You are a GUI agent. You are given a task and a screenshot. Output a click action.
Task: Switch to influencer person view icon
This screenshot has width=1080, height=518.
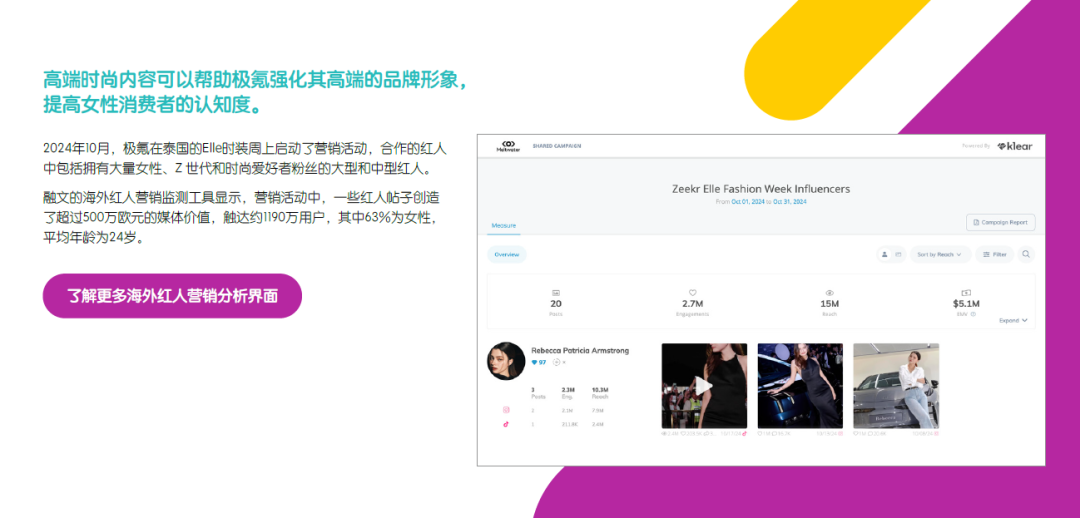[884, 255]
